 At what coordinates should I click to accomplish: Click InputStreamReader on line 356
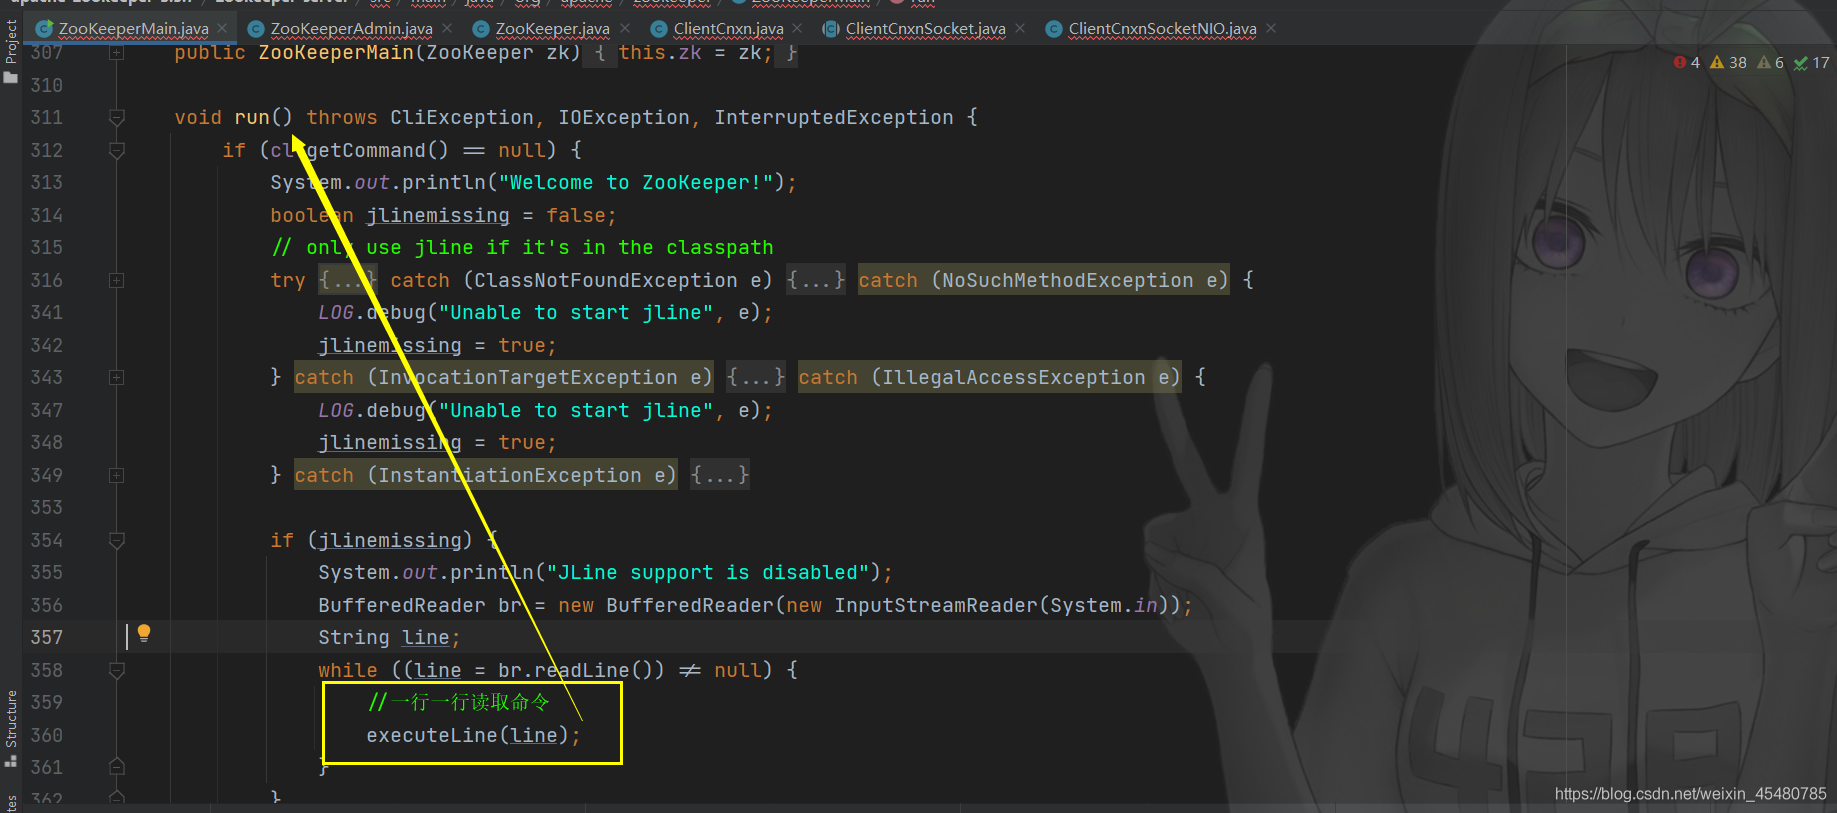tap(936, 606)
